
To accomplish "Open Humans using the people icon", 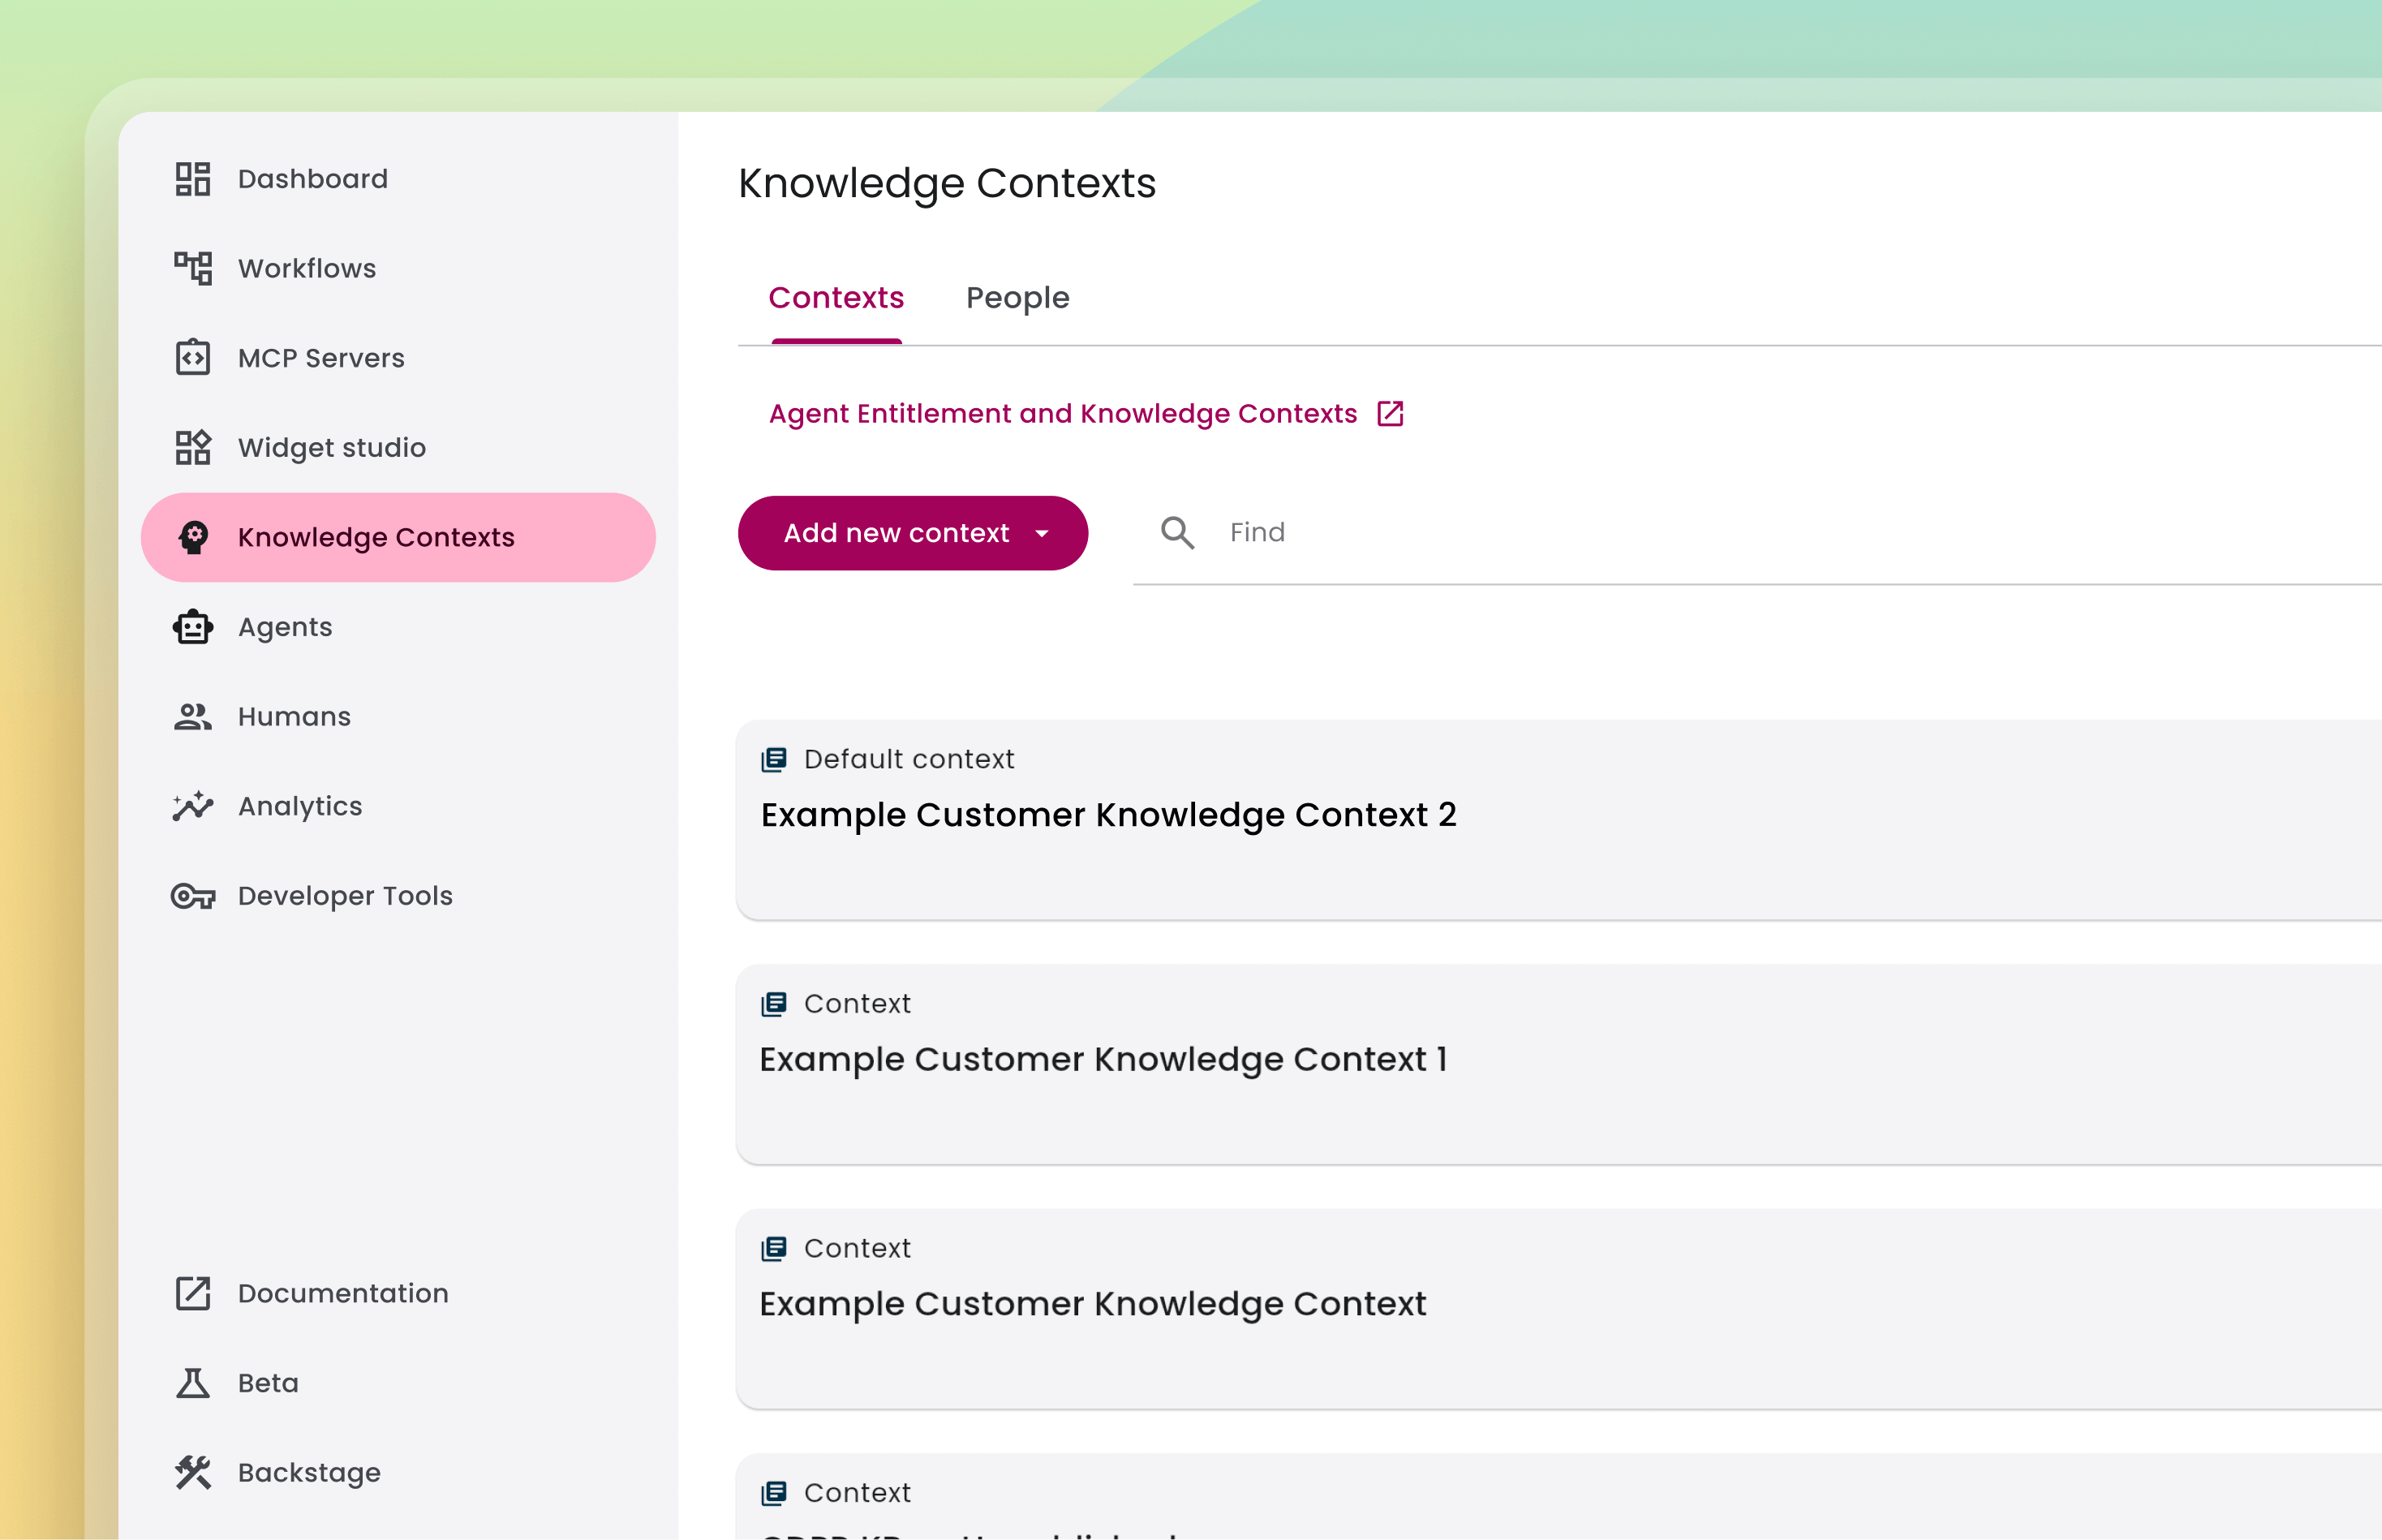I will (x=193, y=717).
